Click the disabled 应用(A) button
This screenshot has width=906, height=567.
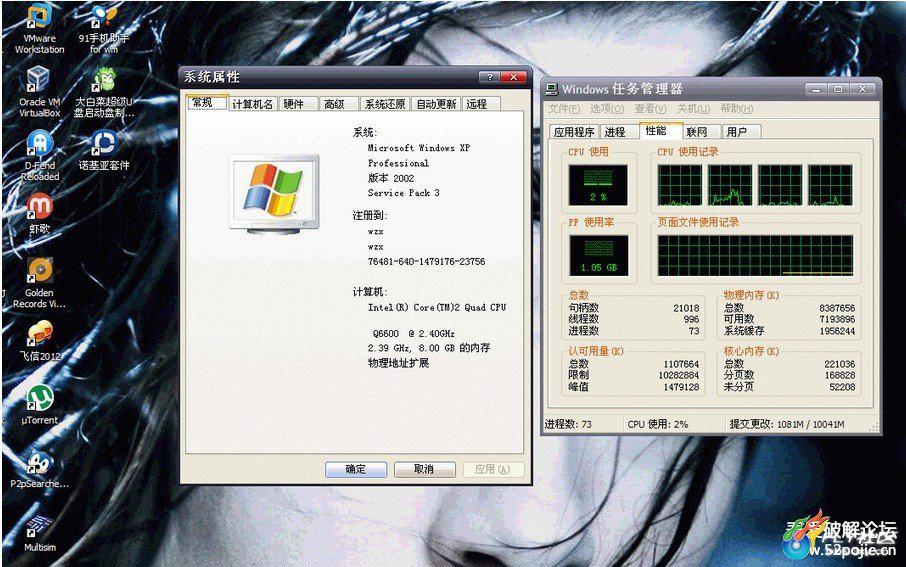point(493,469)
